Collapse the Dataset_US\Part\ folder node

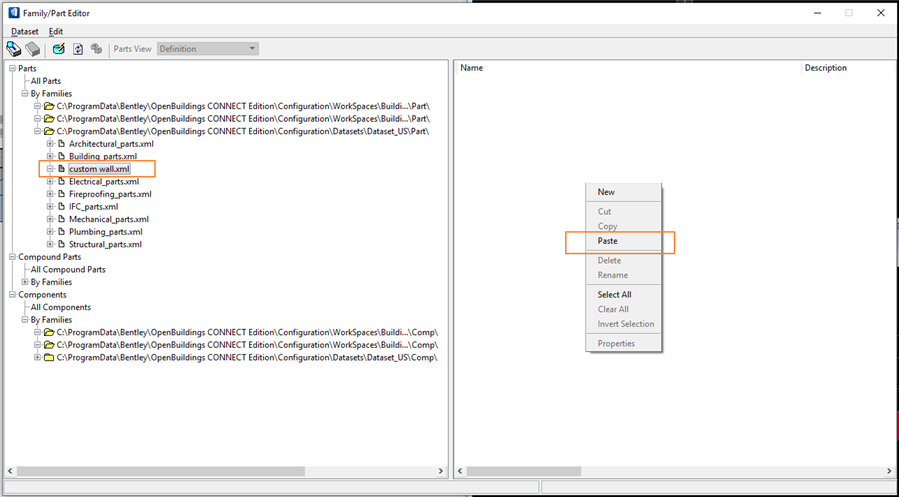(x=37, y=131)
